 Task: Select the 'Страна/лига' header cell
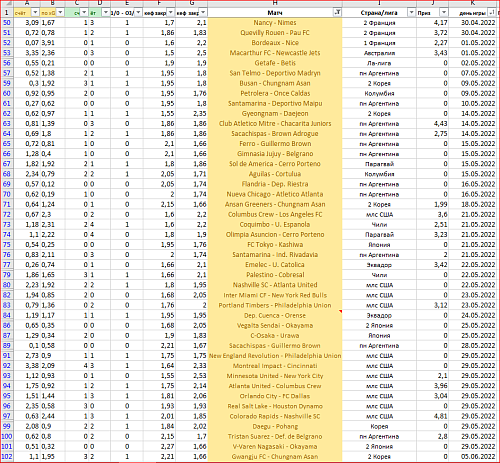point(379,13)
